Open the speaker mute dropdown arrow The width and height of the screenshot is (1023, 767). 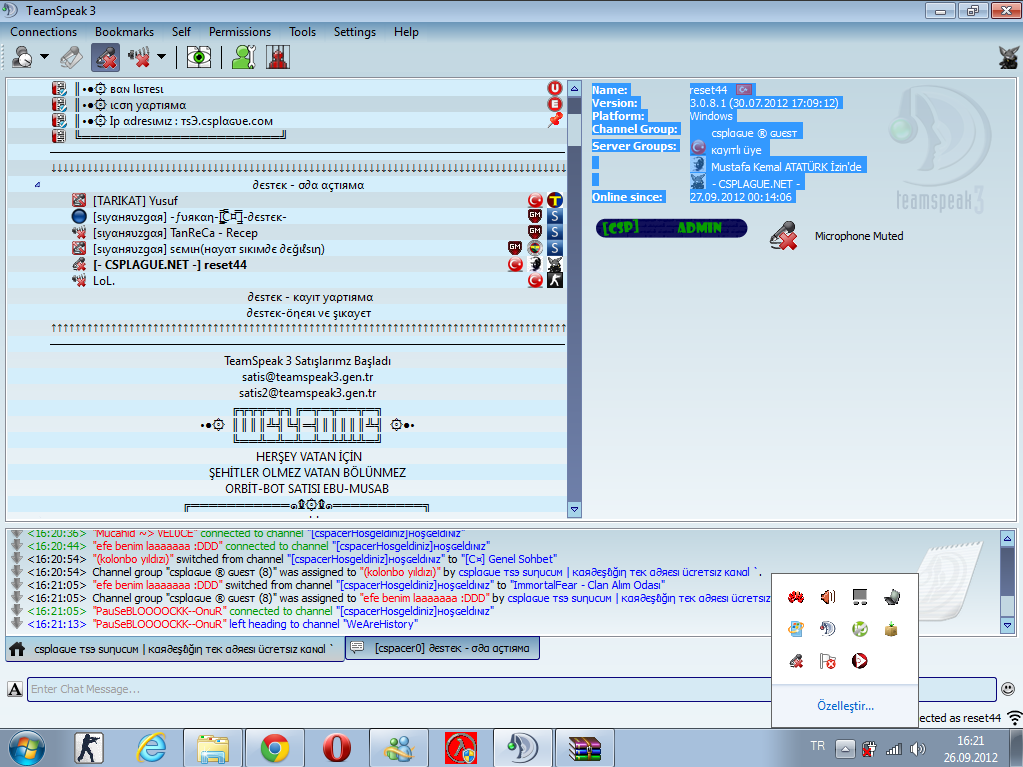(161, 57)
